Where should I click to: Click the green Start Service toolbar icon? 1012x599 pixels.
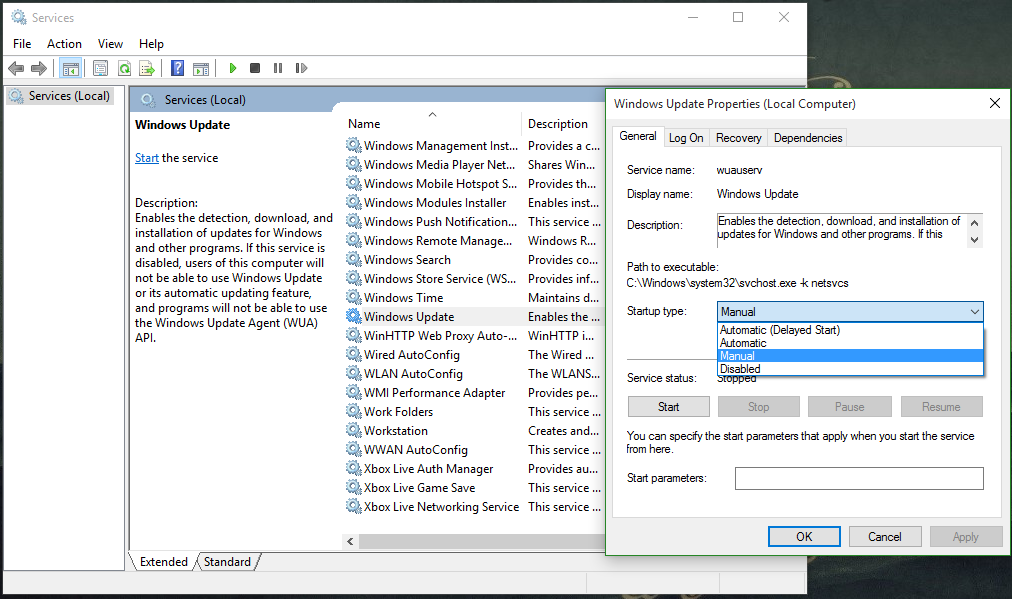point(233,68)
